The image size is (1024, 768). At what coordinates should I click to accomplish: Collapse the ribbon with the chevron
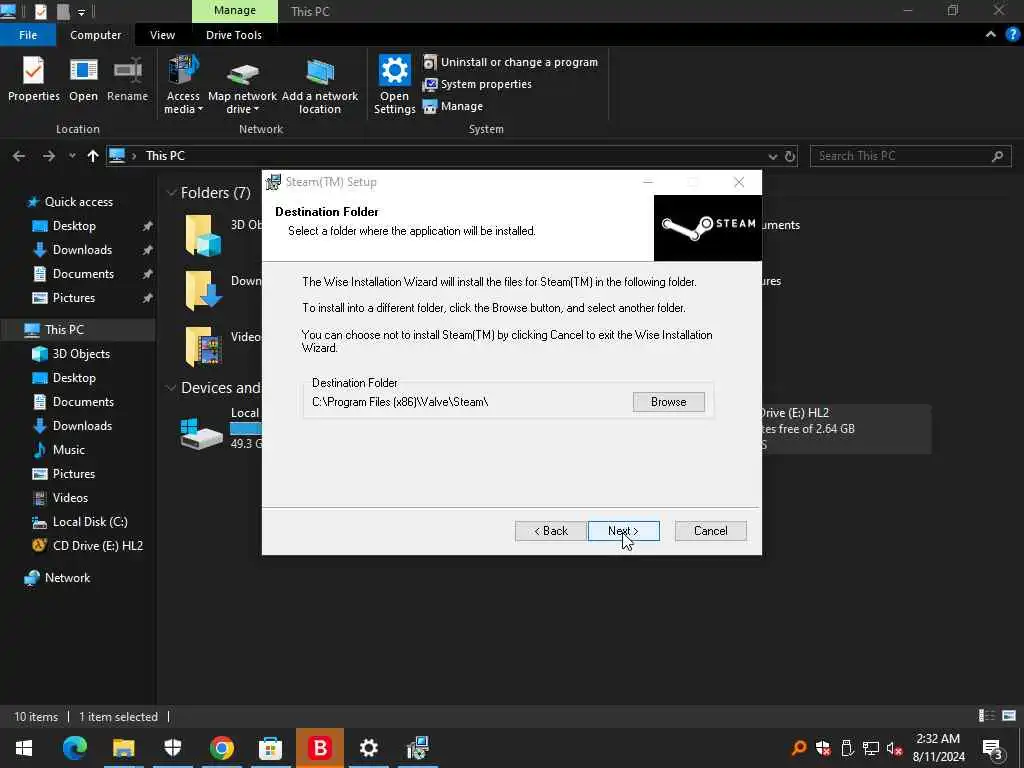click(x=991, y=35)
